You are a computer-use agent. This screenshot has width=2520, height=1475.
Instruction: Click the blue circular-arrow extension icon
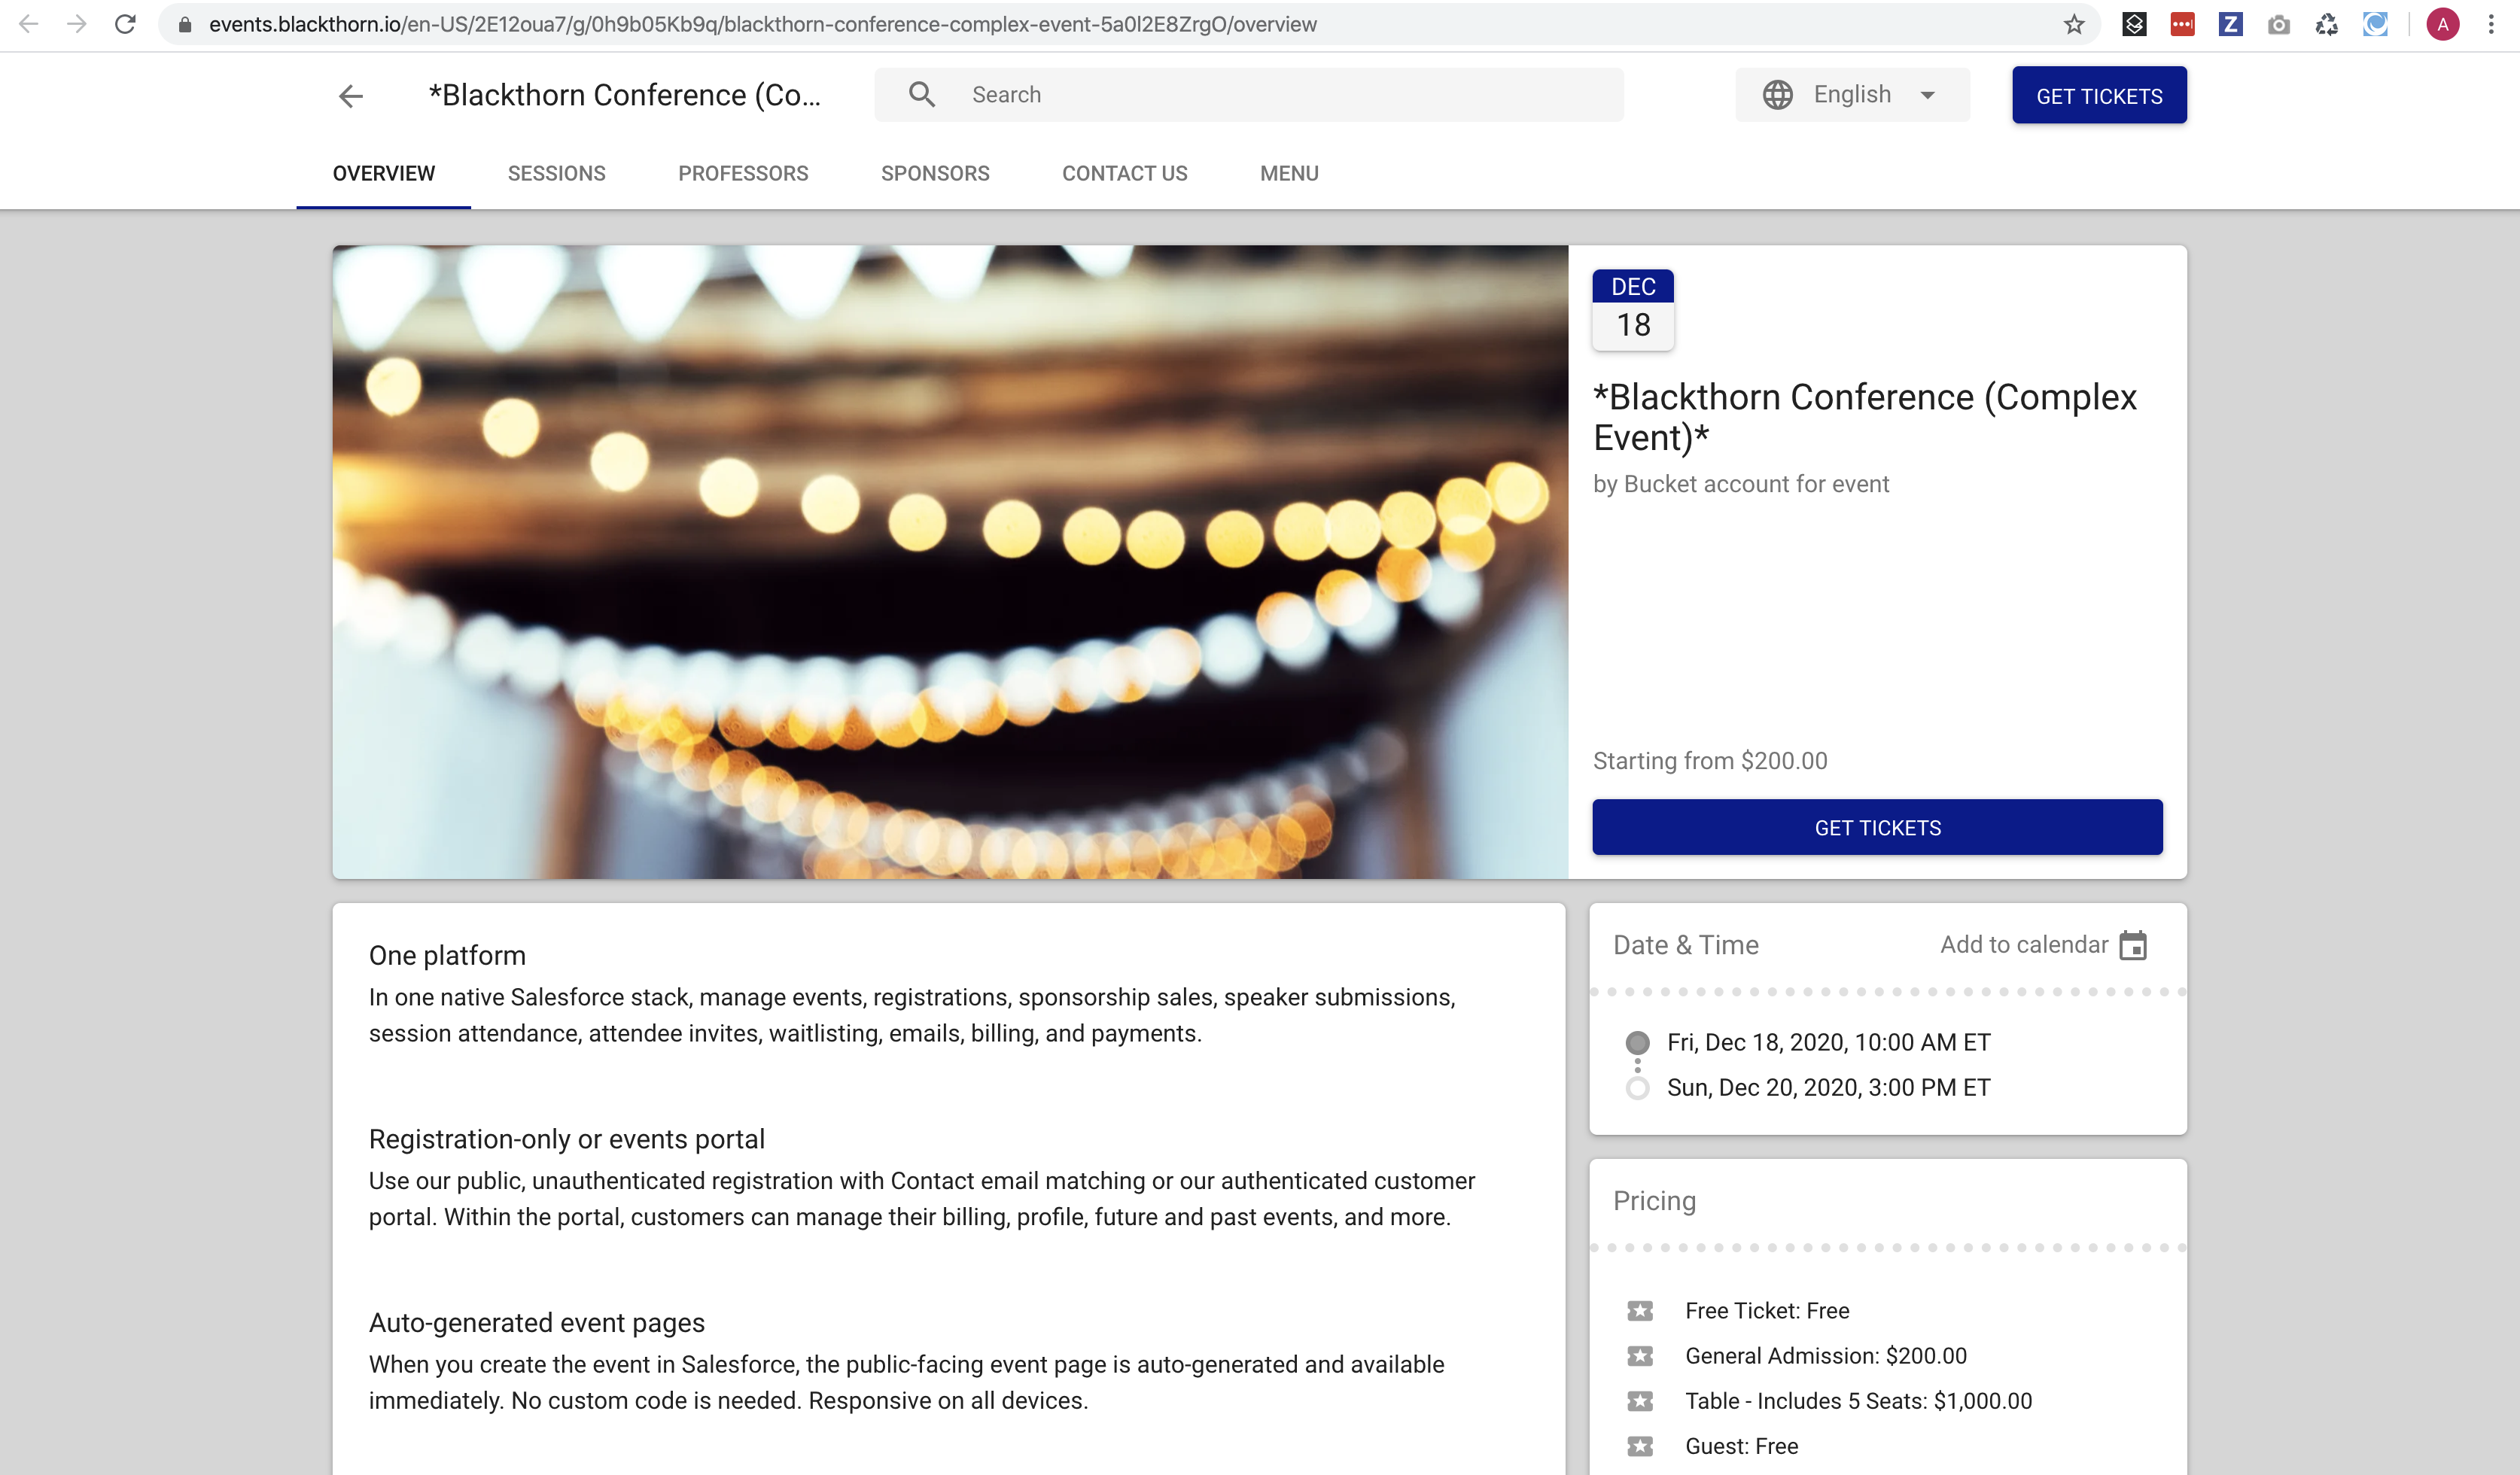[x=2375, y=25]
